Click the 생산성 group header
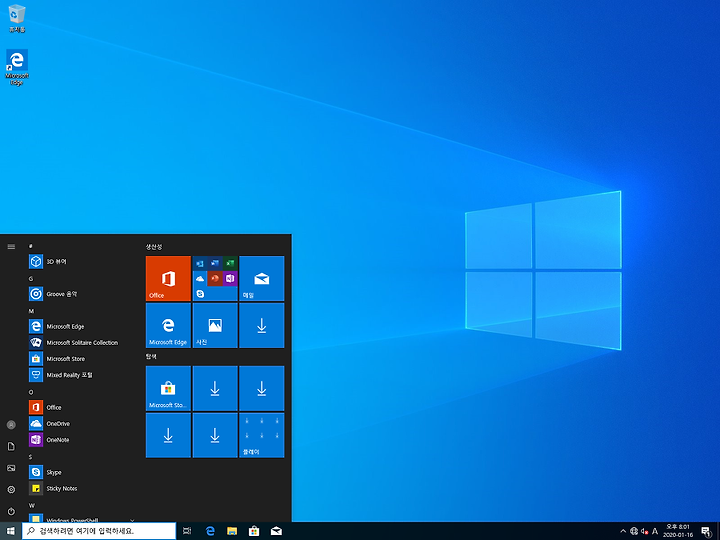This screenshot has width=720, height=540. [154, 247]
